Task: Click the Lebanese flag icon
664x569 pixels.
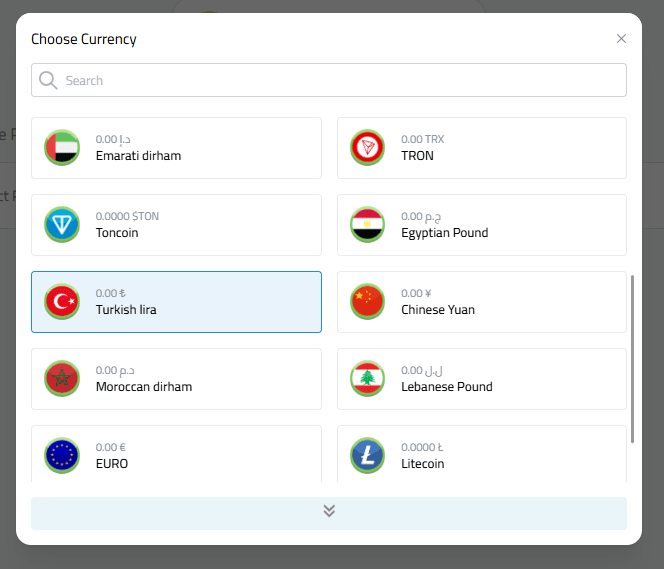Action: (x=367, y=378)
